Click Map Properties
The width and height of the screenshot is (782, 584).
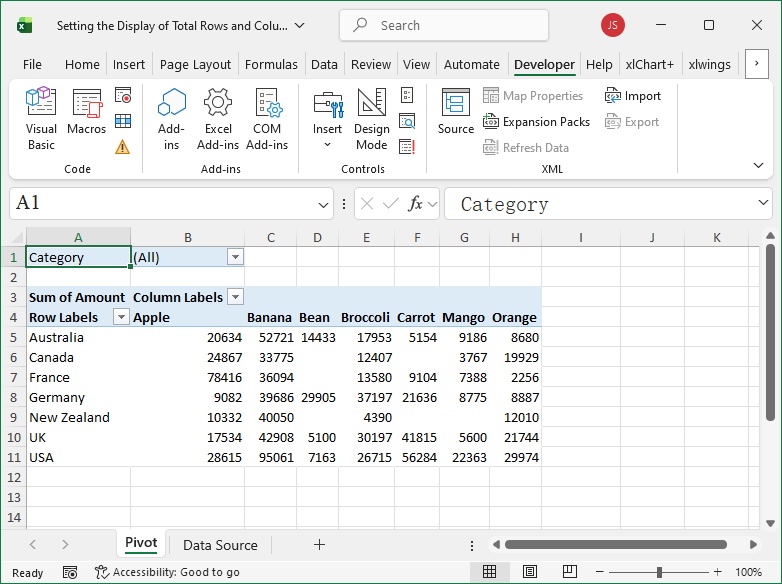[x=533, y=95]
